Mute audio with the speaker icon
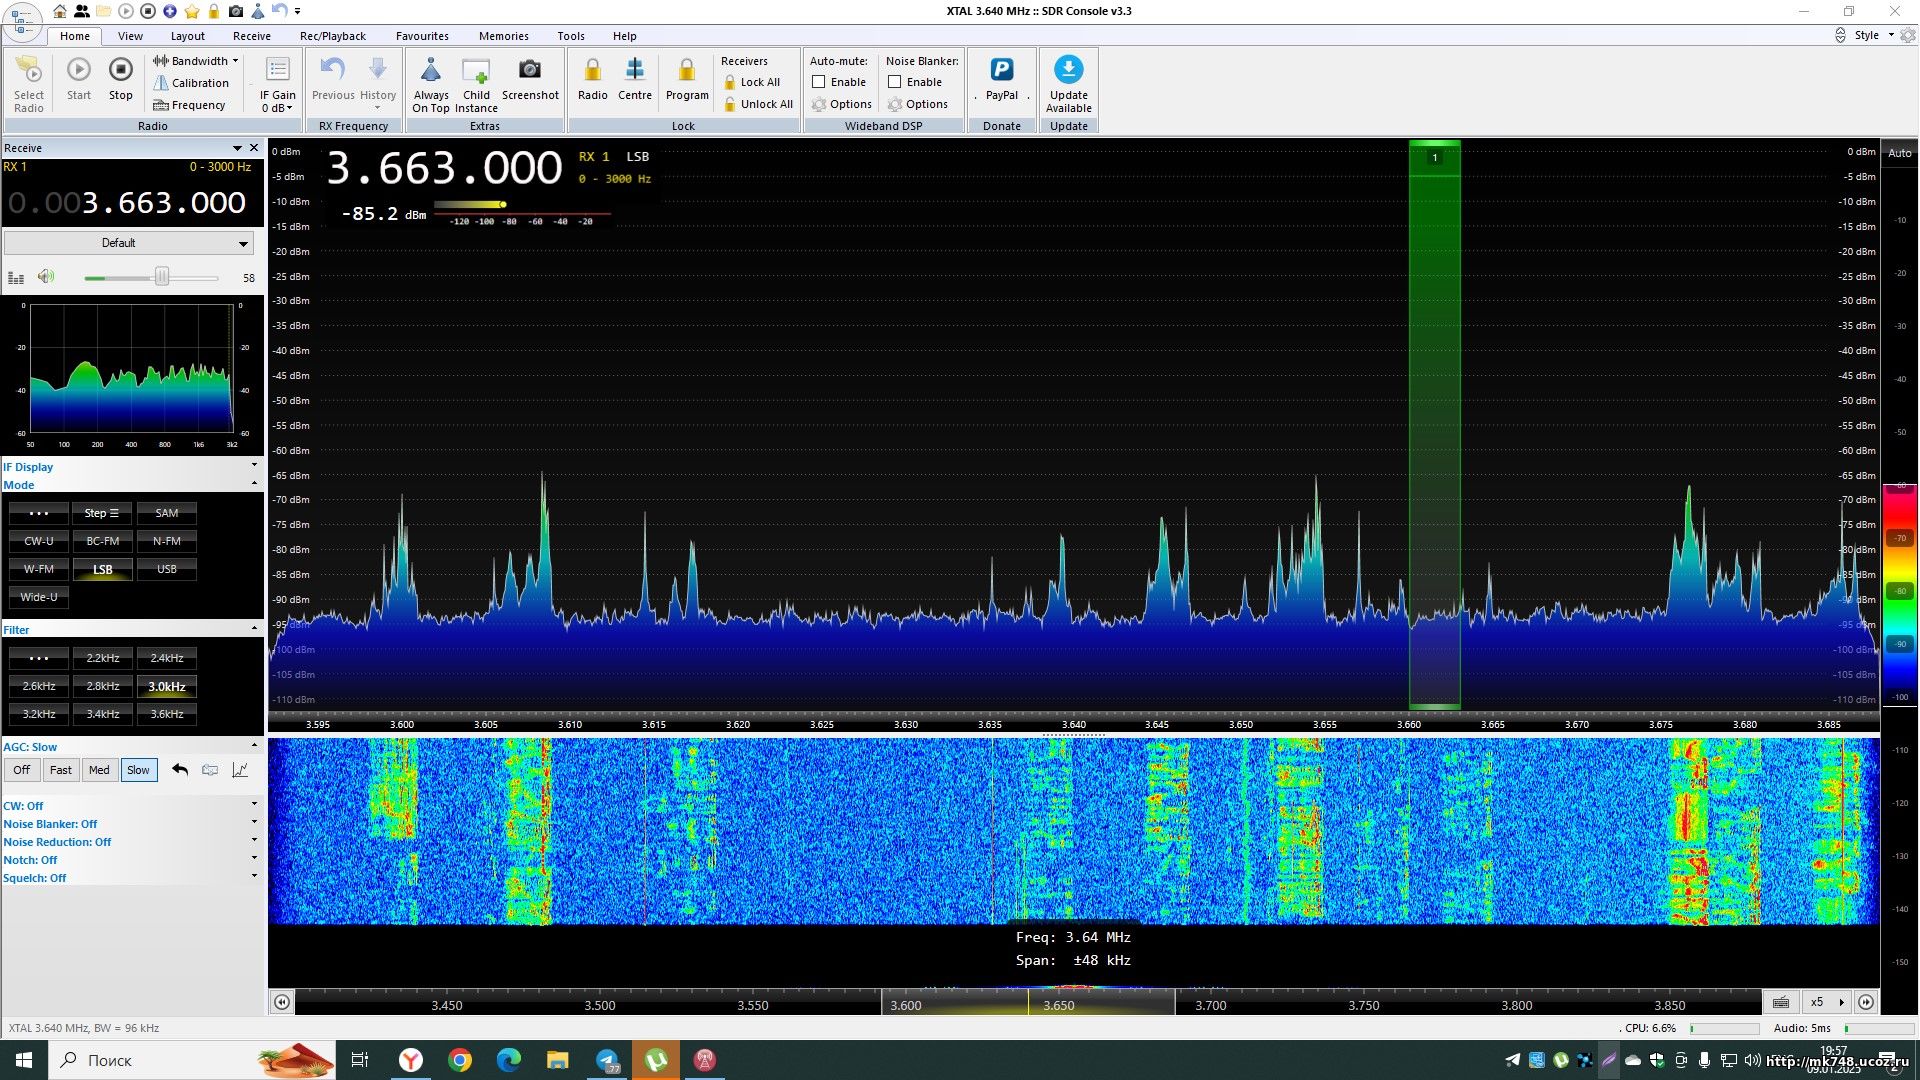The width and height of the screenshot is (1920, 1080). [46, 277]
